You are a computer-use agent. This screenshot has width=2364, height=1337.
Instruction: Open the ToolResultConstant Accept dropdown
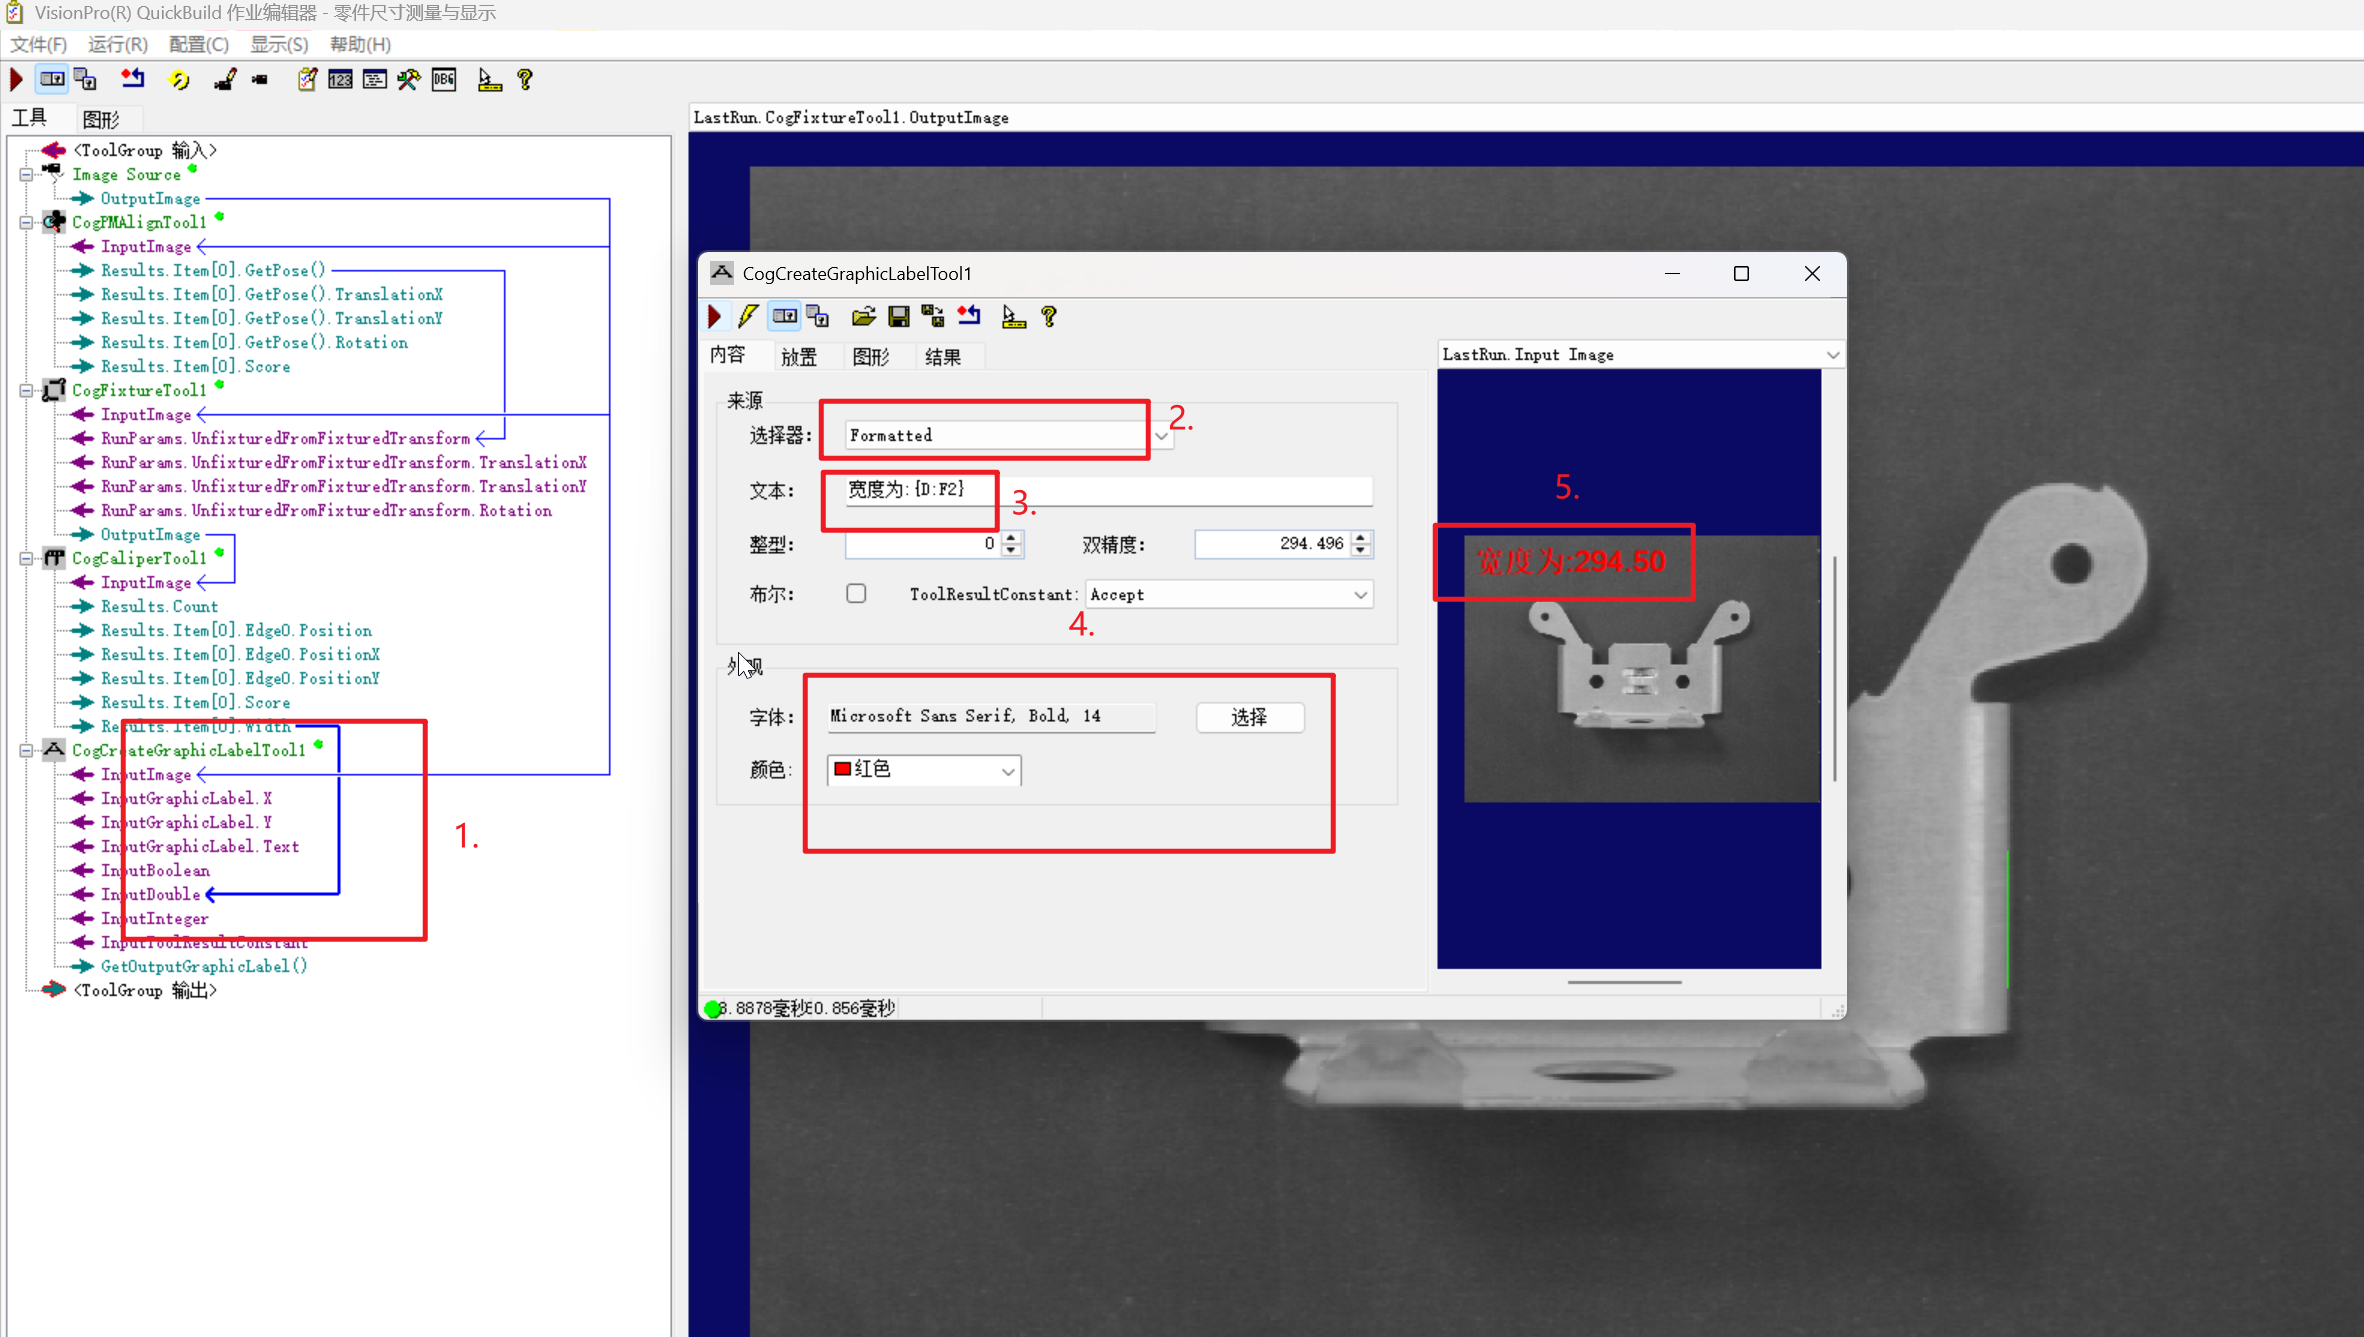coord(1360,595)
